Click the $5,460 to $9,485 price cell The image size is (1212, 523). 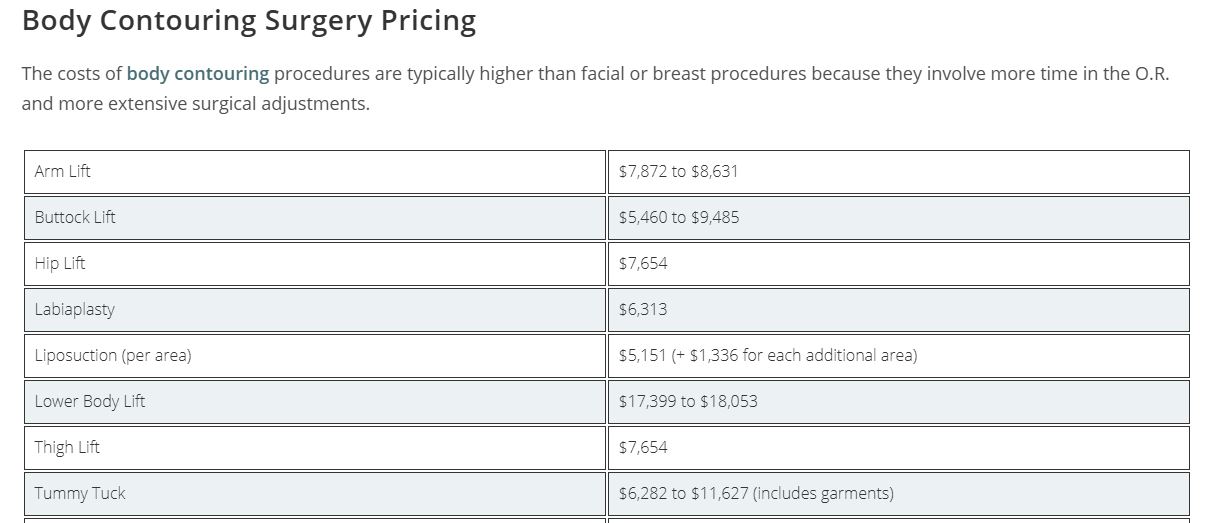click(x=899, y=218)
